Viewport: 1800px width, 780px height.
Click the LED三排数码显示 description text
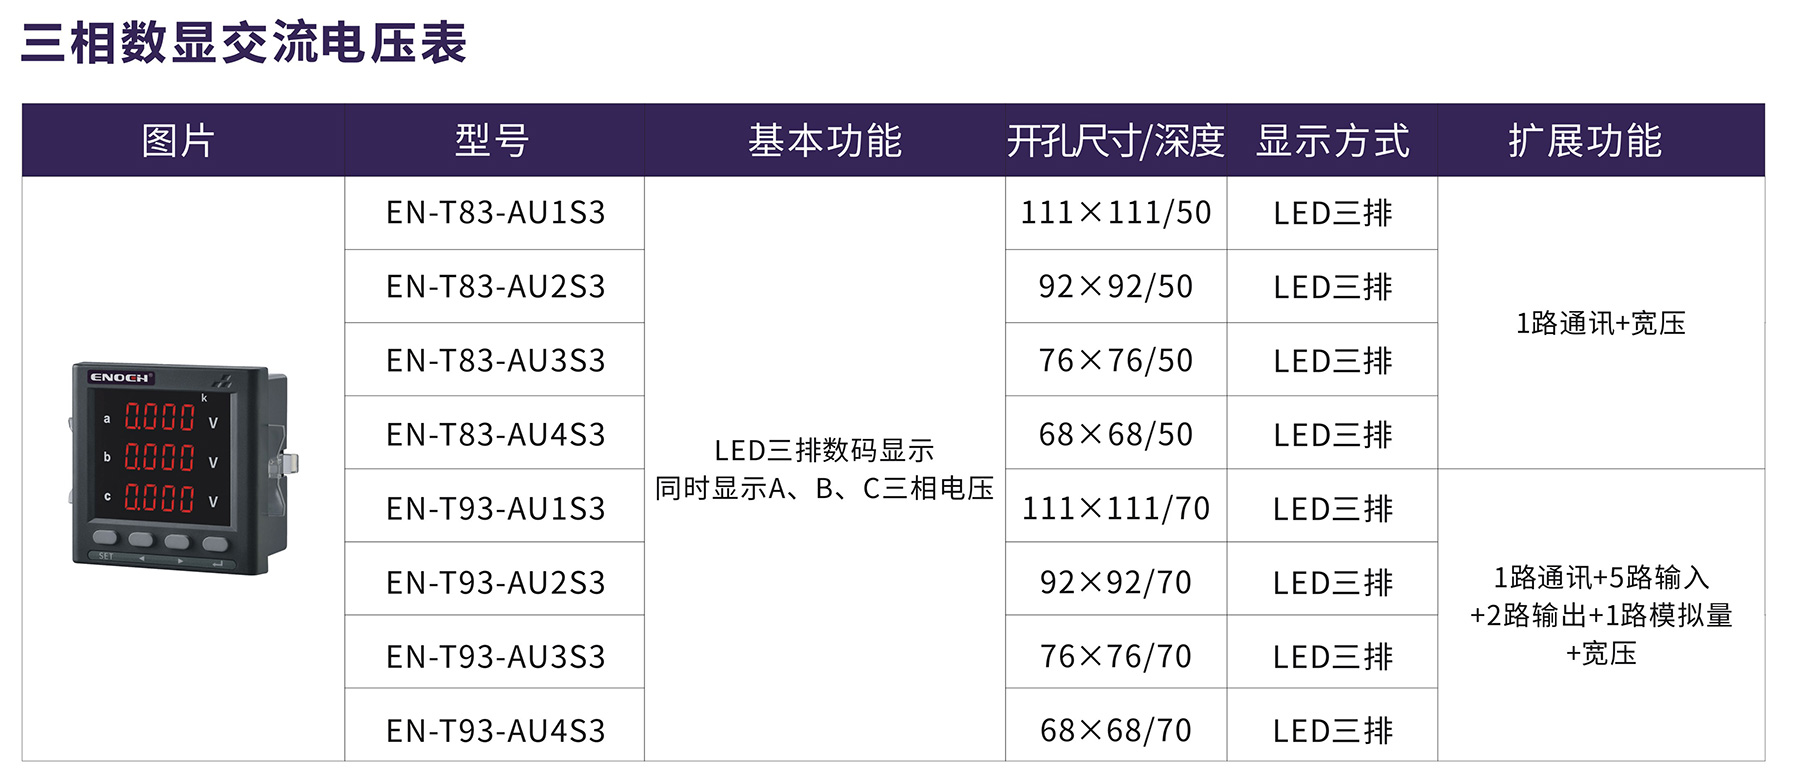[824, 450]
